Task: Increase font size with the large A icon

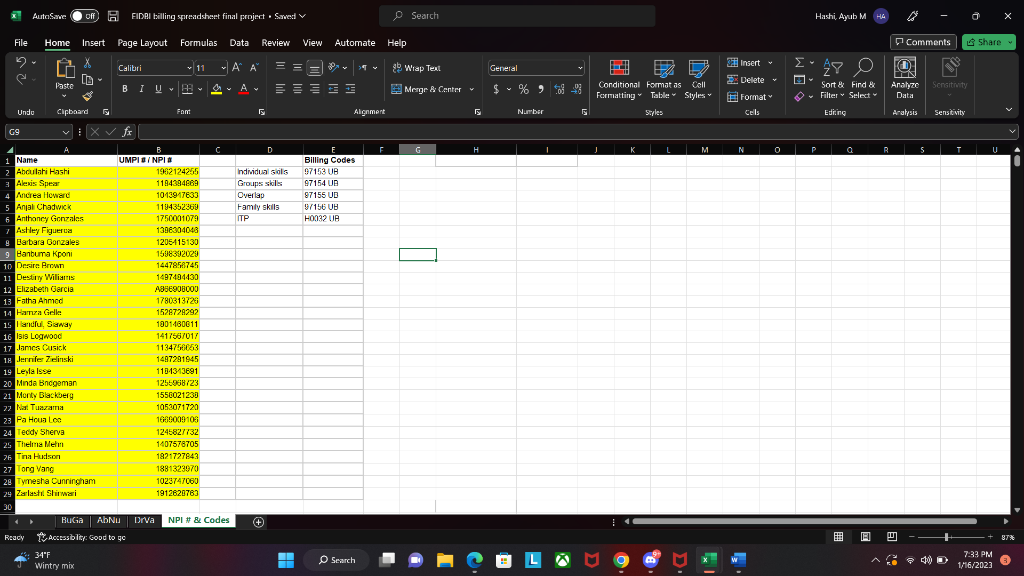Action: (237, 67)
